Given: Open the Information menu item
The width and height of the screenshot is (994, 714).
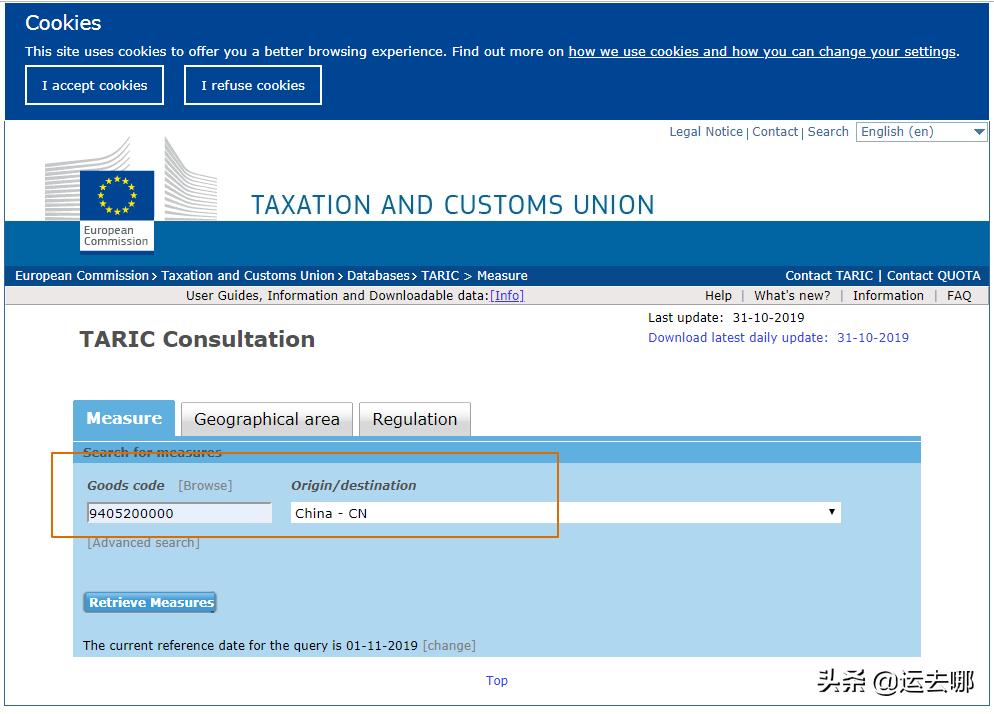Looking at the screenshot, I should pos(888,295).
